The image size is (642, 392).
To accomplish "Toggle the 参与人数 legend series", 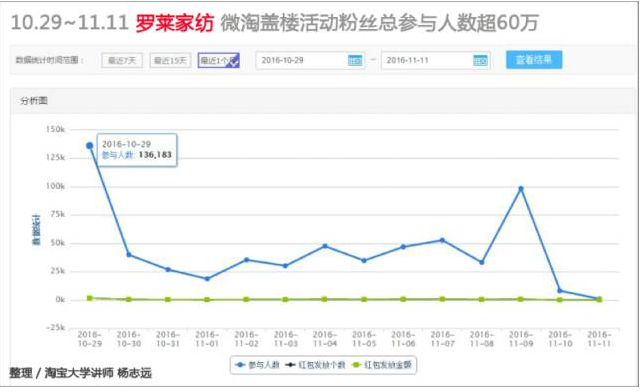I will 258,365.
